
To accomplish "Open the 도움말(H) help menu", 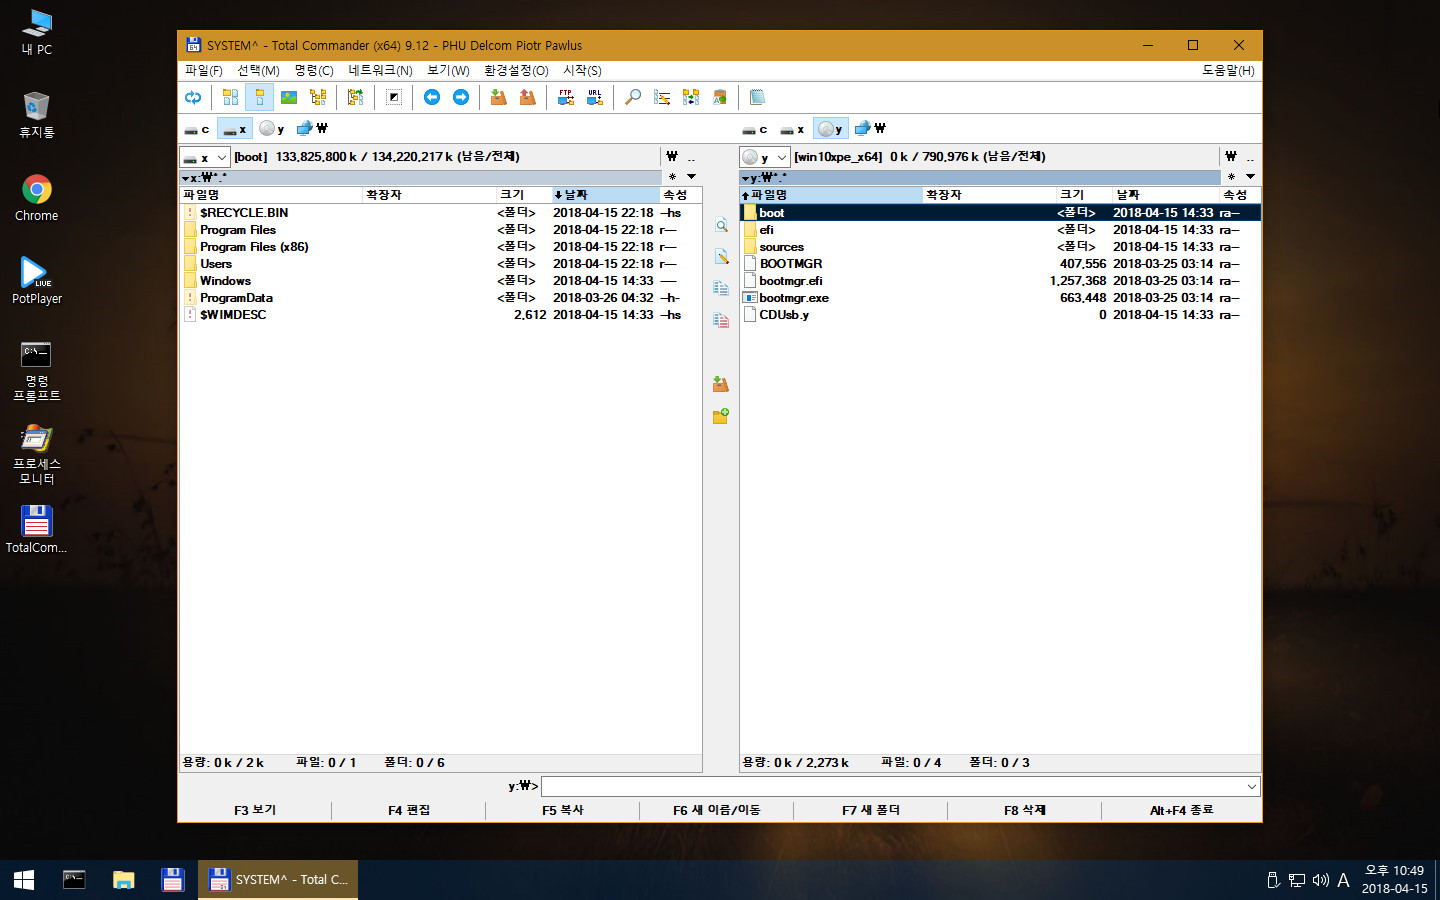I will [1228, 71].
